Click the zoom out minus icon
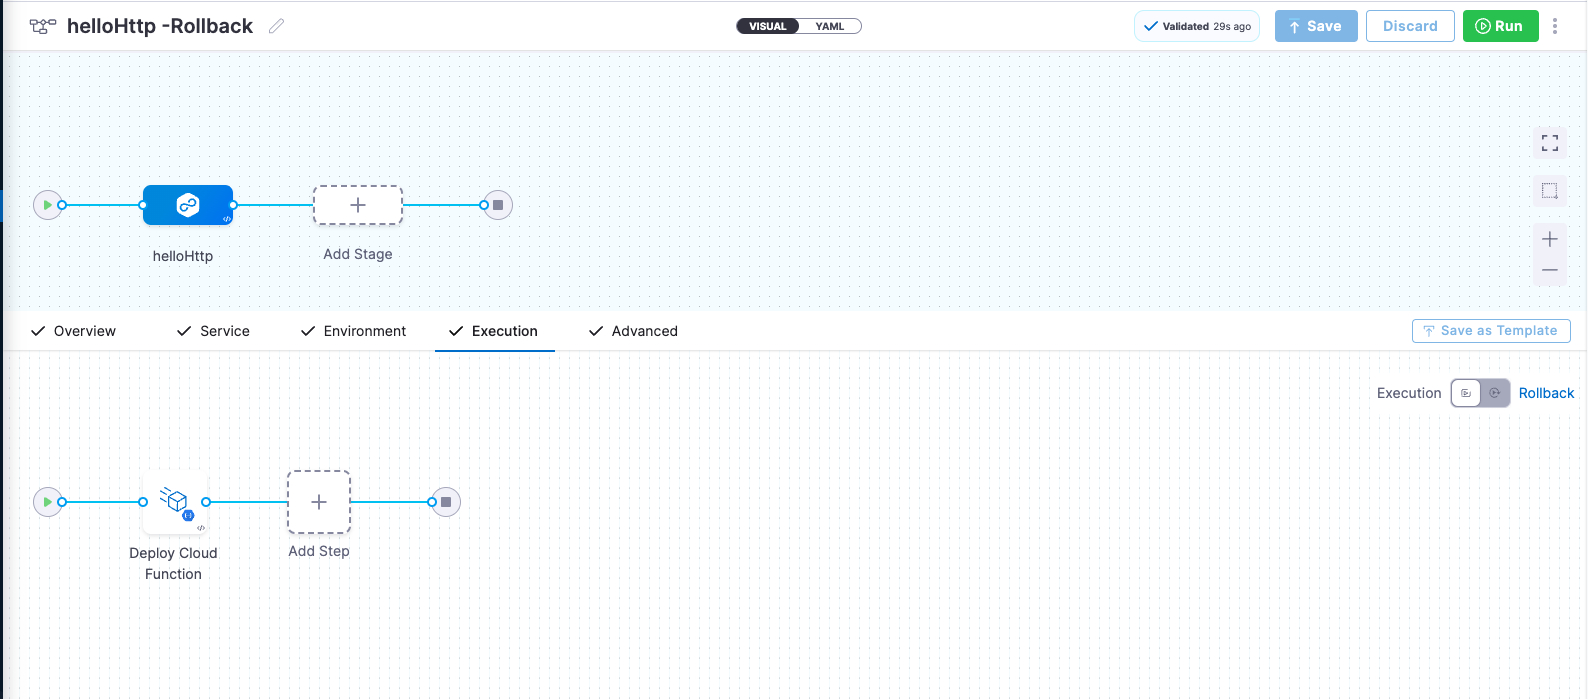This screenshot has width=1588, height=699. click(x=1550, y=270)
